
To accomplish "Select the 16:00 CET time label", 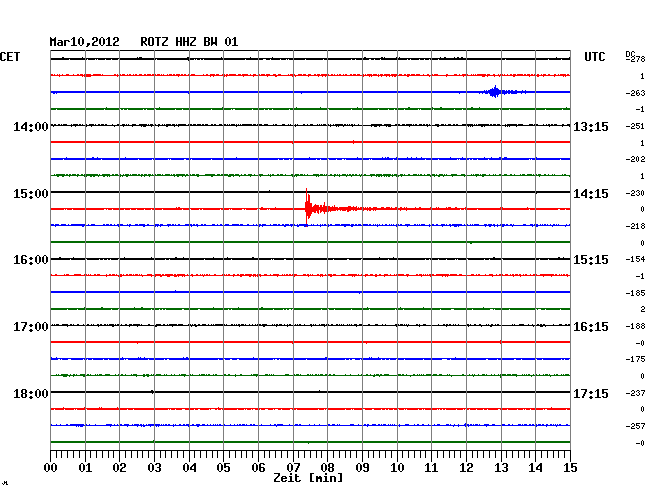I will coord(31,260).
